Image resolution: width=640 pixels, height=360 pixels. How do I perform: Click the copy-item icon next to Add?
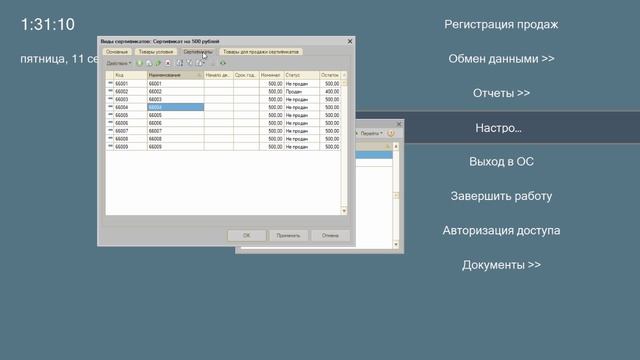[149, 63]
